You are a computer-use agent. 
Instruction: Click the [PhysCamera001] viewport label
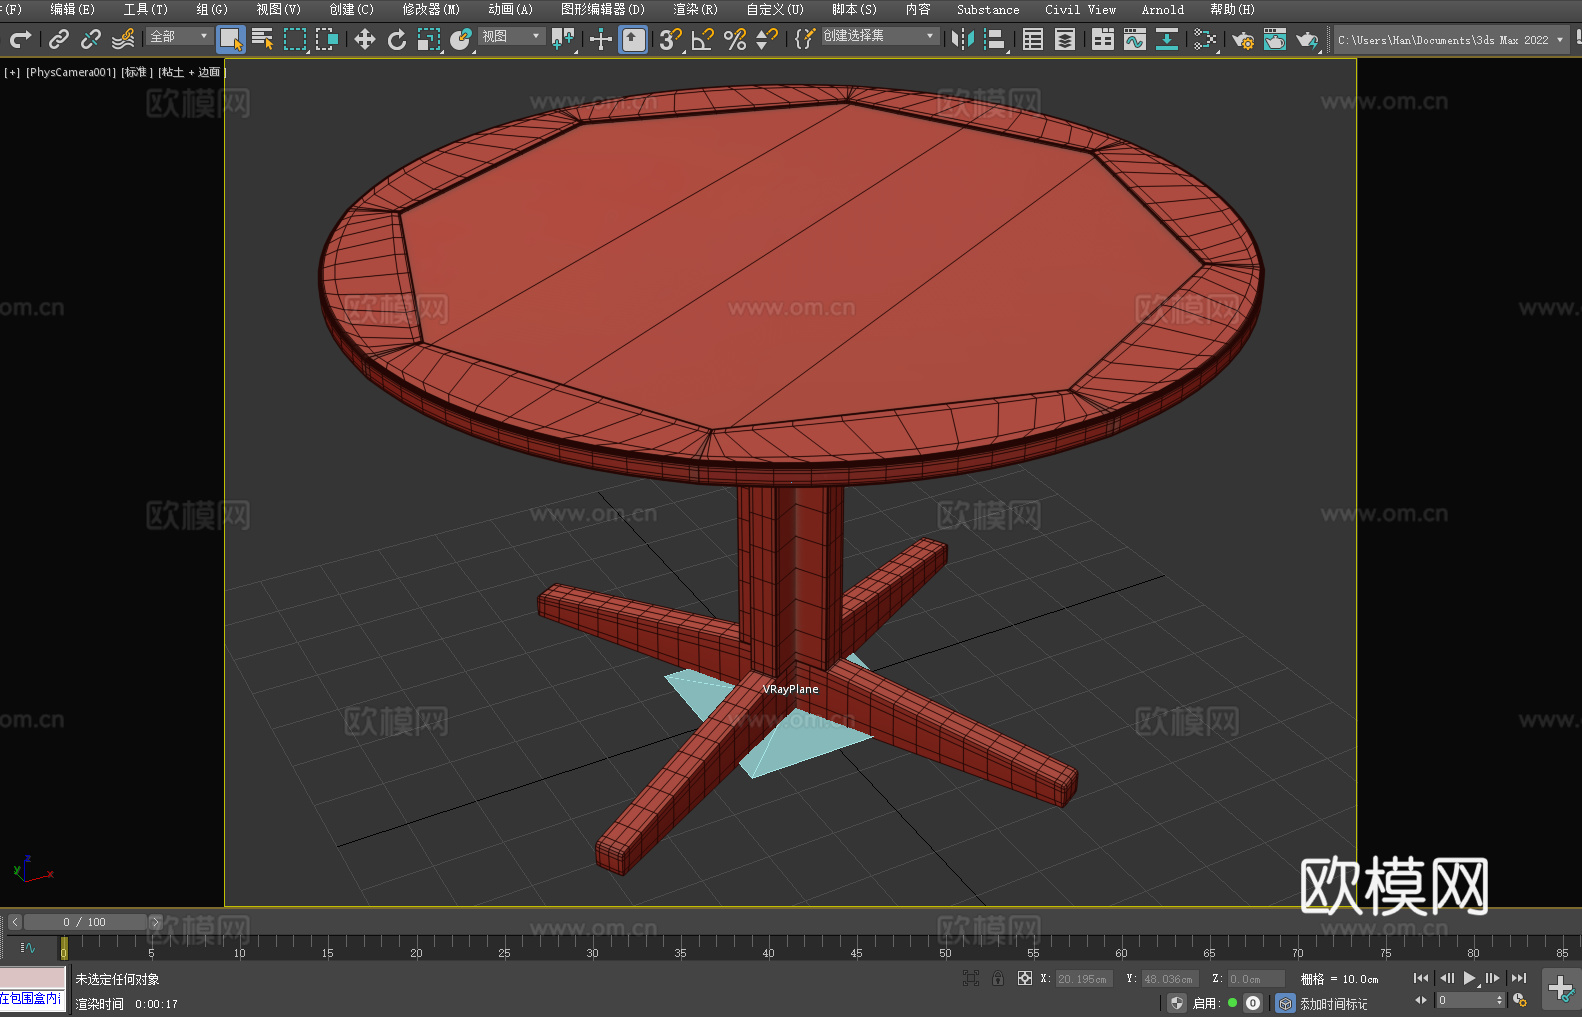tap(71, 72)
